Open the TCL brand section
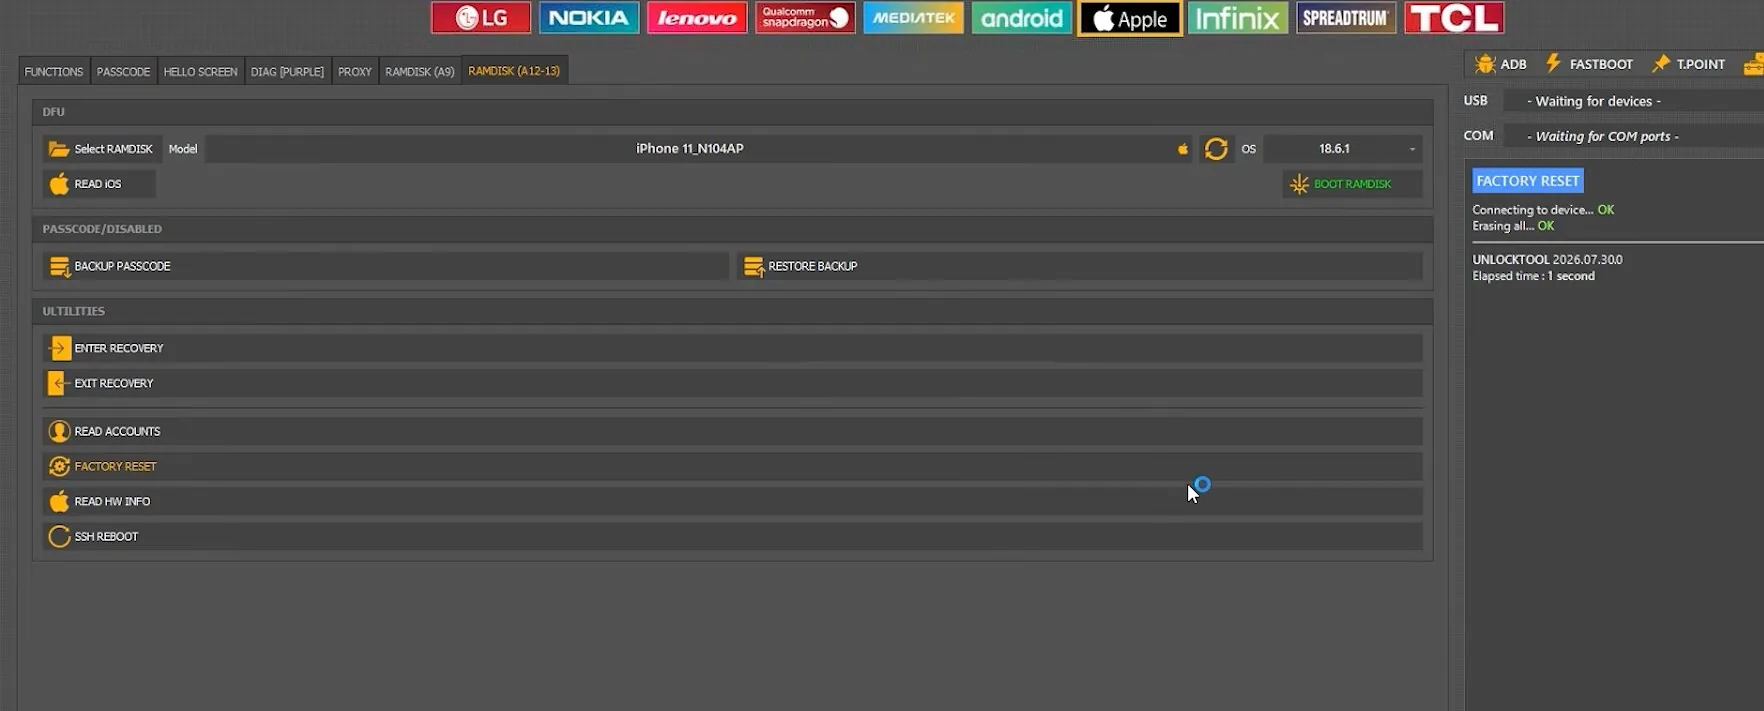This screenshot has width=1764, height=711. 1454,18
